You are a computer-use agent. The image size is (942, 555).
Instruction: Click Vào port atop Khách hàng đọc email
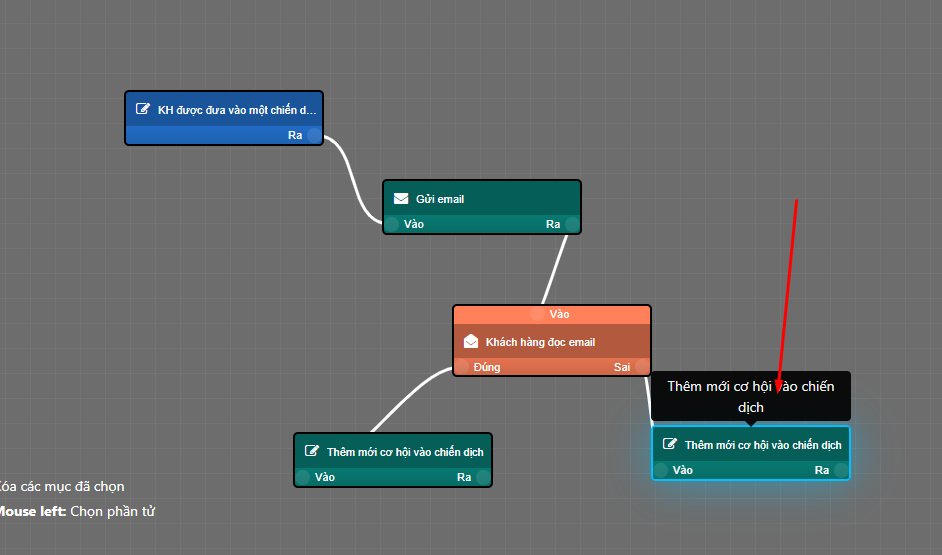537,314
